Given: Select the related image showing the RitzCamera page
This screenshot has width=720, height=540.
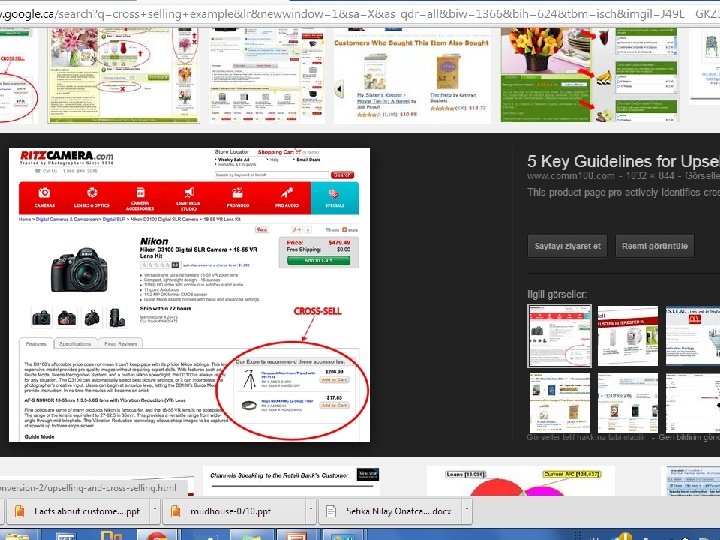Looking at the screenshot, I should [560, 336].
